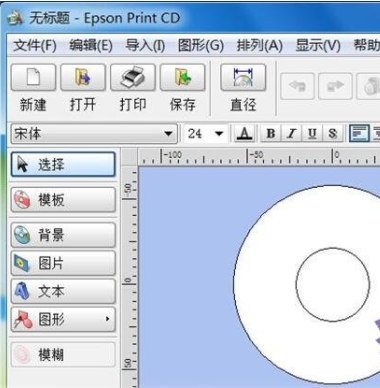Click the Open (打开) folder icon
Image resolution: width=380 pixels, height=388 pixels.
click(x=83, y=77)
